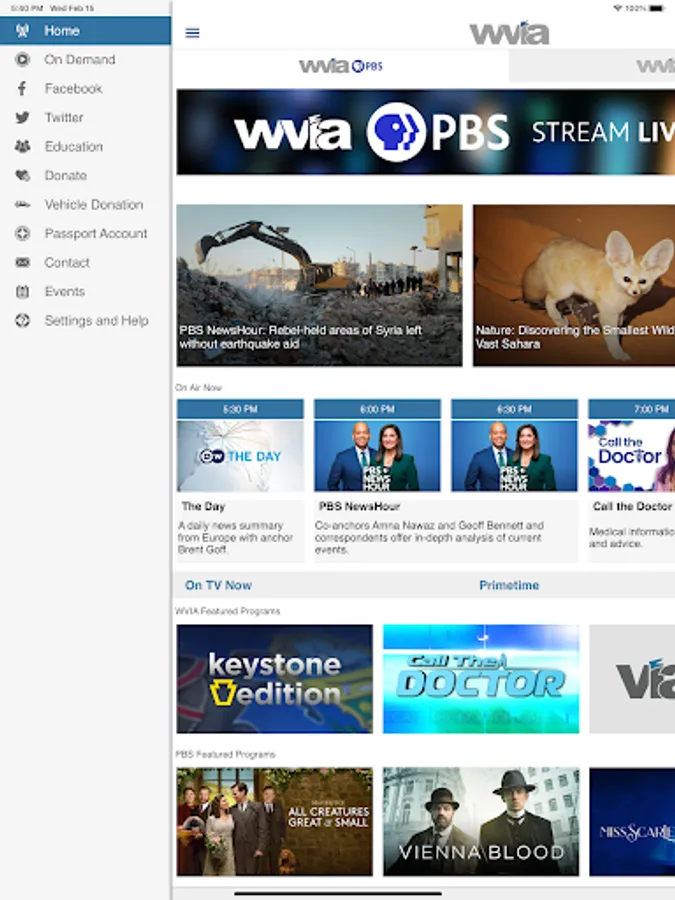
Task: Switch to the second WVIA channel tab
Action: click(x=592, y=66)
